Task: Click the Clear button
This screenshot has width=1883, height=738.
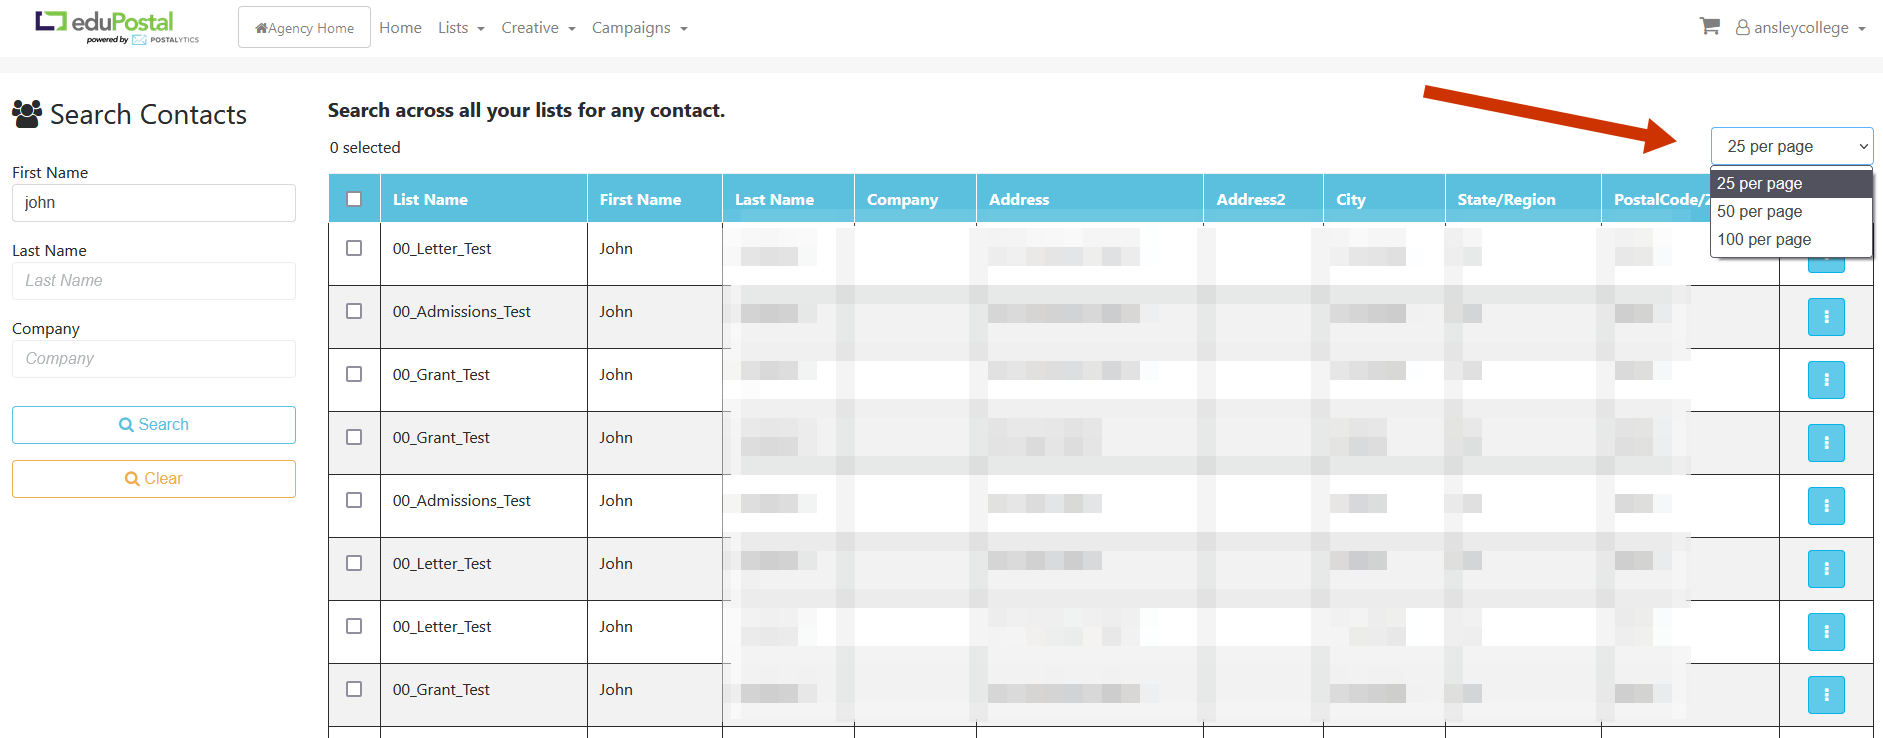Action: pyautogui.click(x=154, y=479)
